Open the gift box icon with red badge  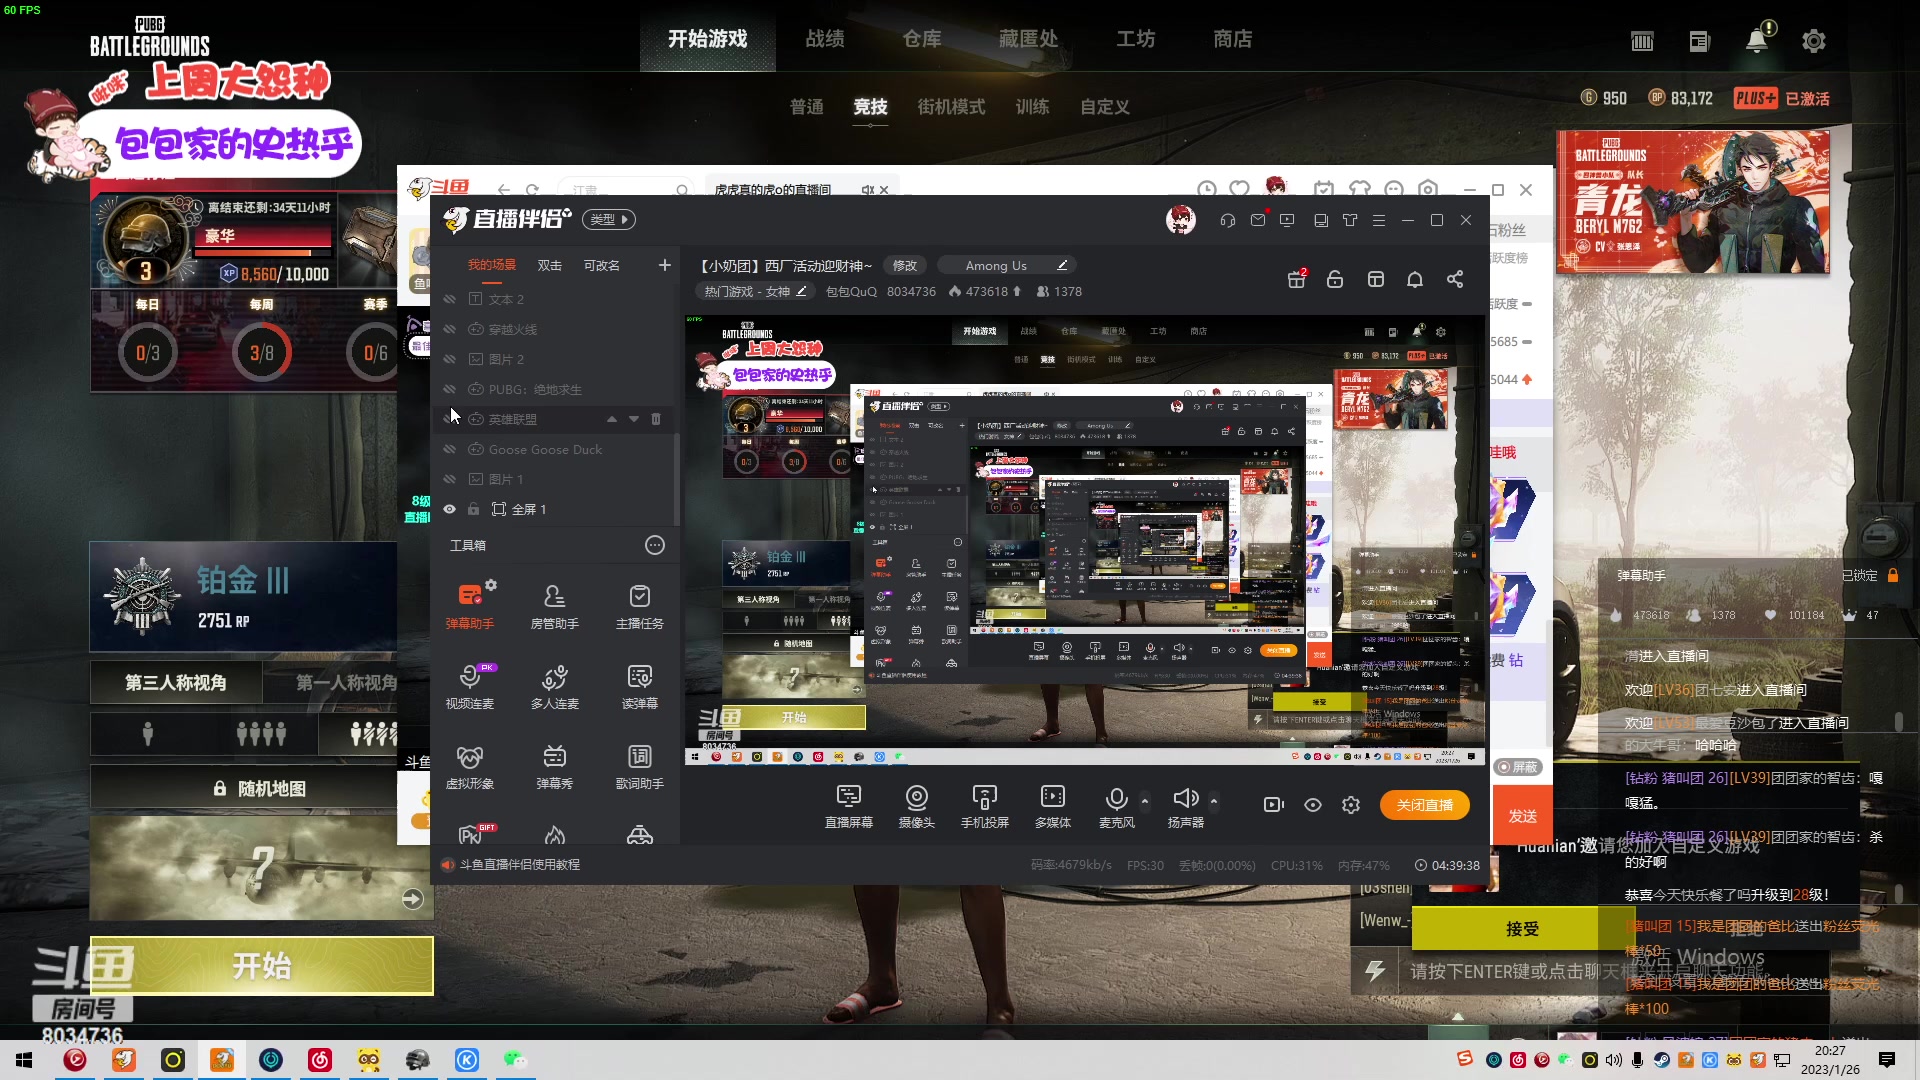1297,279
